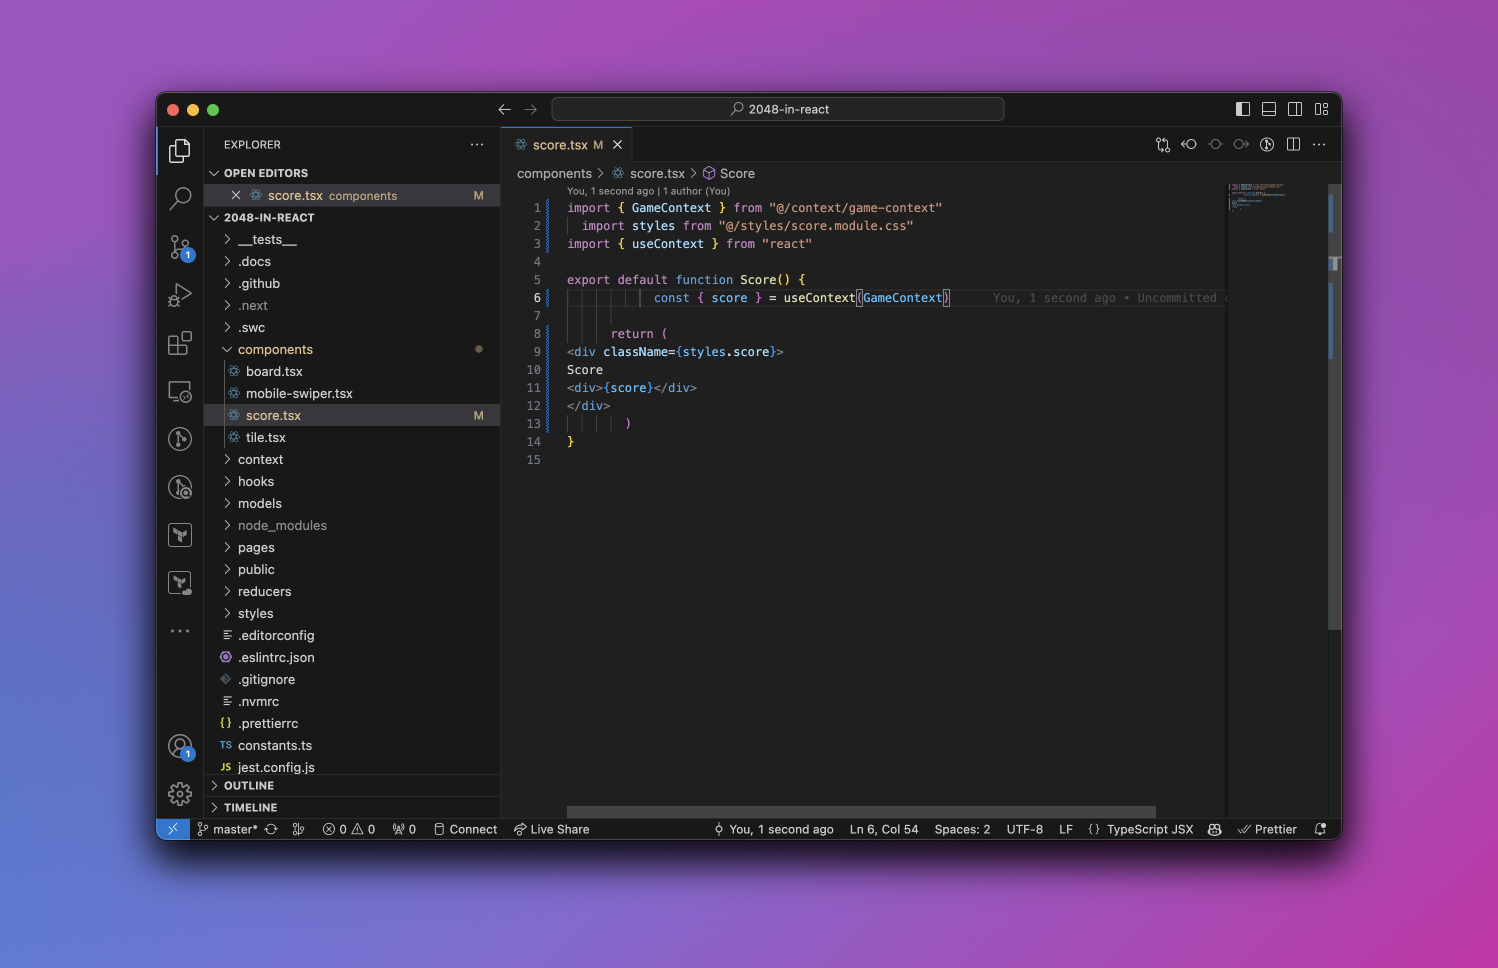Open mobile-swiper.tsx file

pos(353,394)
